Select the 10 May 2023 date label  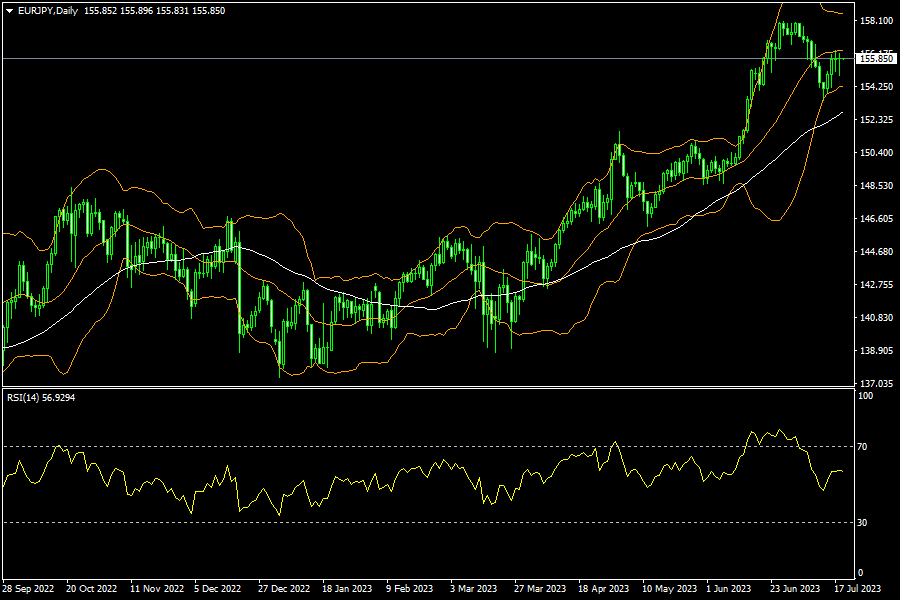(x=669, y=589)
